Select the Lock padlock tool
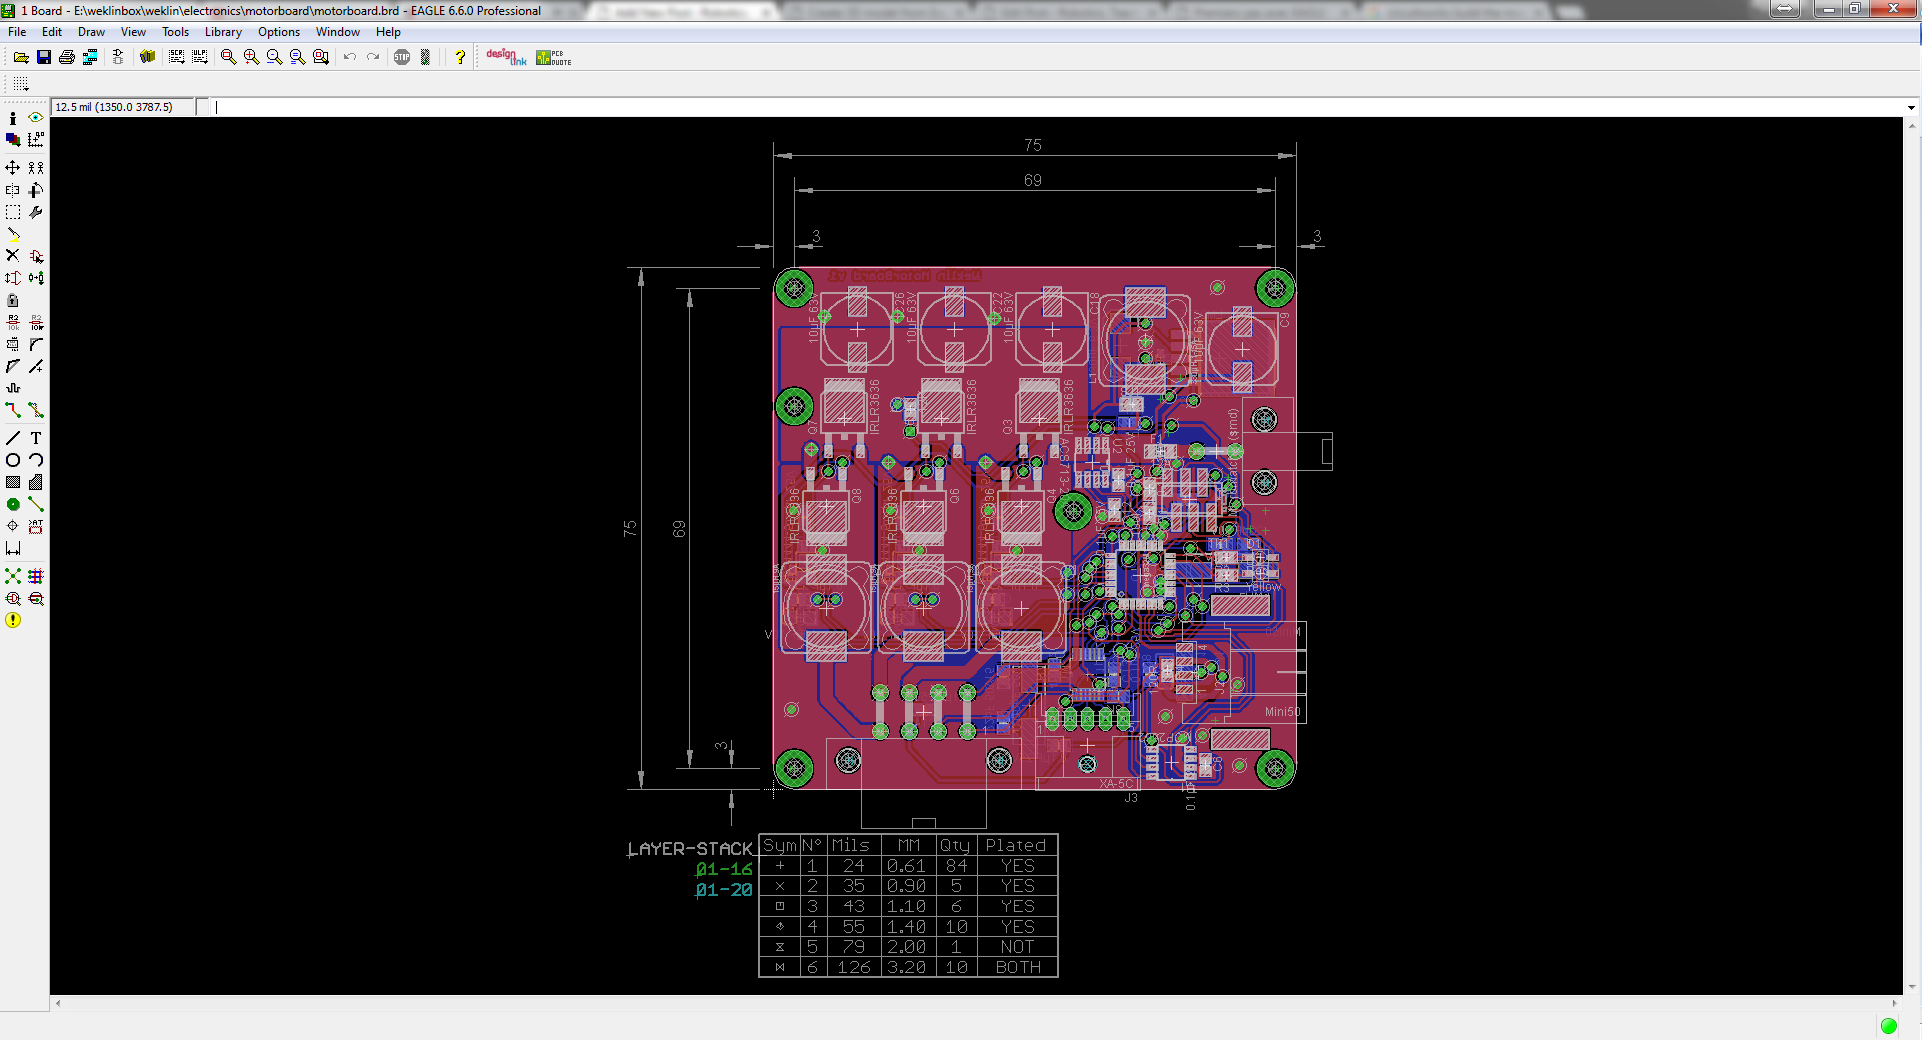 [13, 300]
